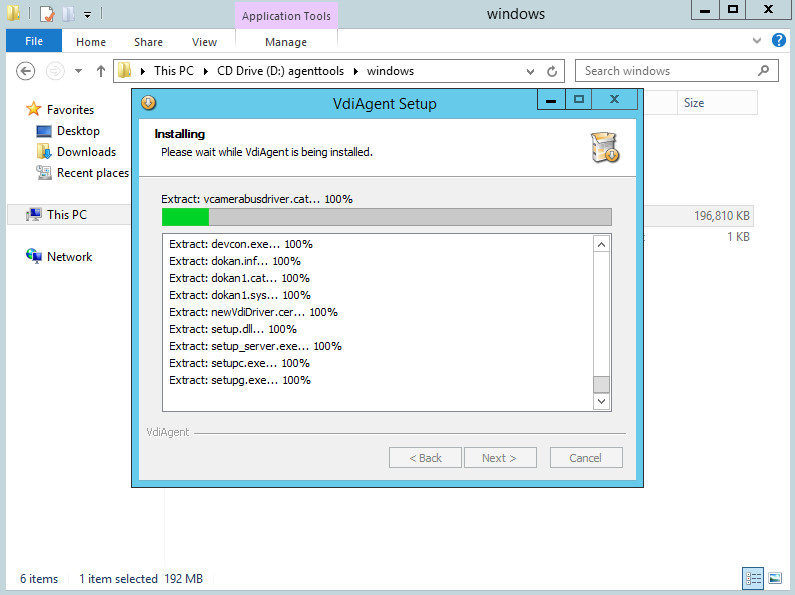Click the installation progress bar

click(387, 217)
